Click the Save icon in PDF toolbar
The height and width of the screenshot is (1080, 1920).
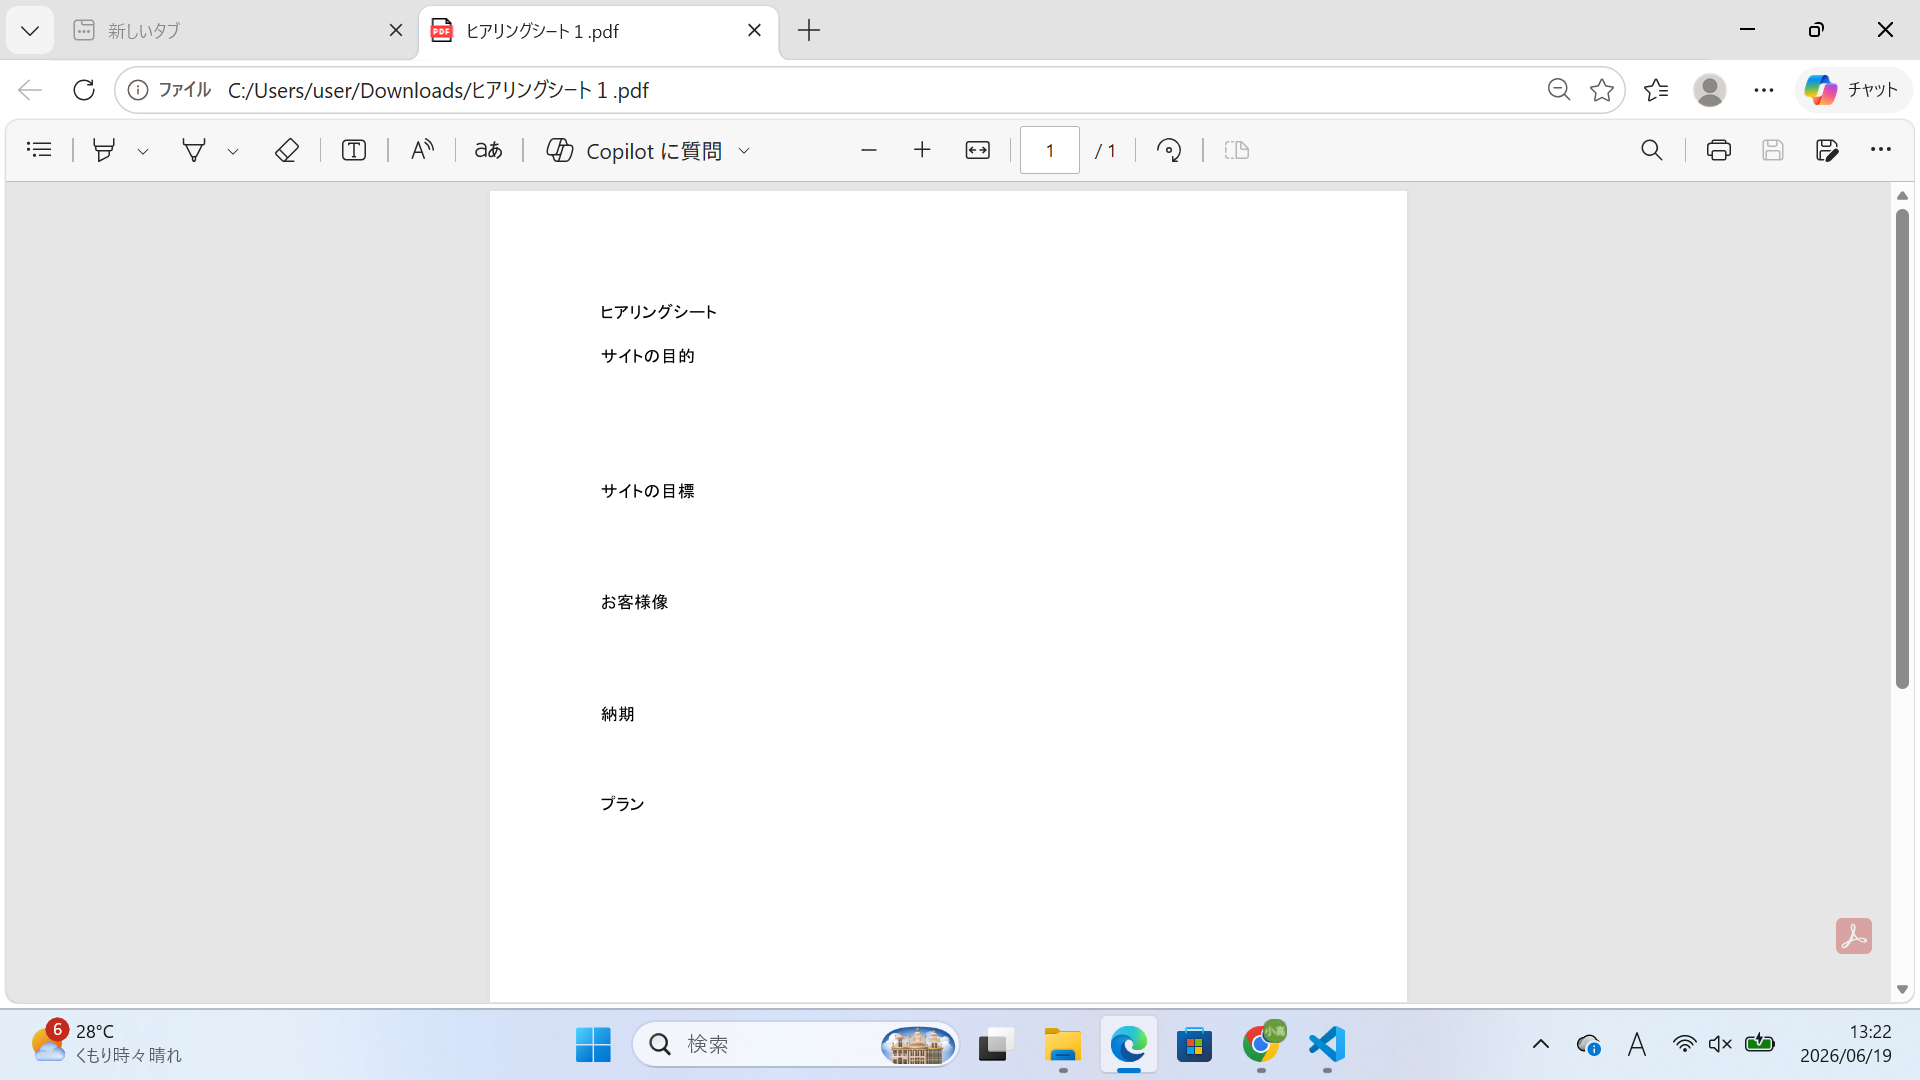1773,150
